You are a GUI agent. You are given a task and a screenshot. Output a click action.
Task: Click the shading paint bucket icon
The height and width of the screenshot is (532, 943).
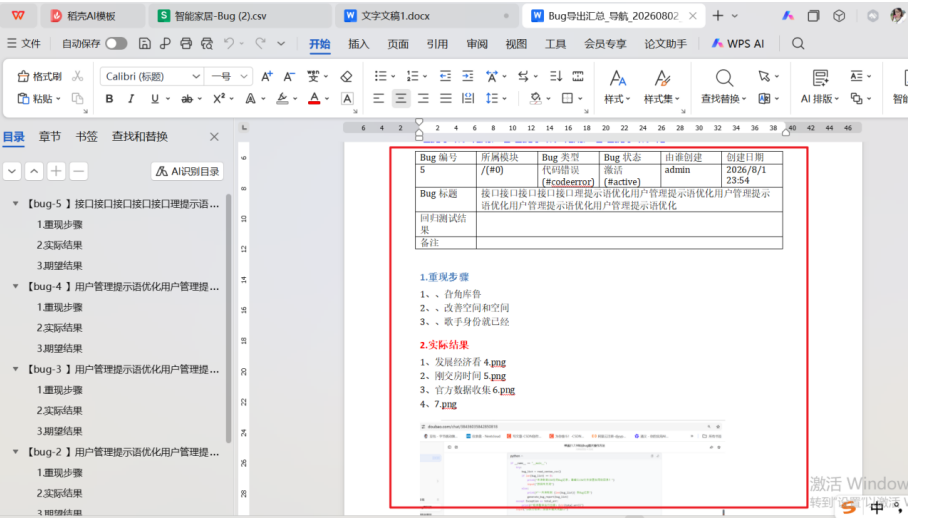tap(535, 99)
